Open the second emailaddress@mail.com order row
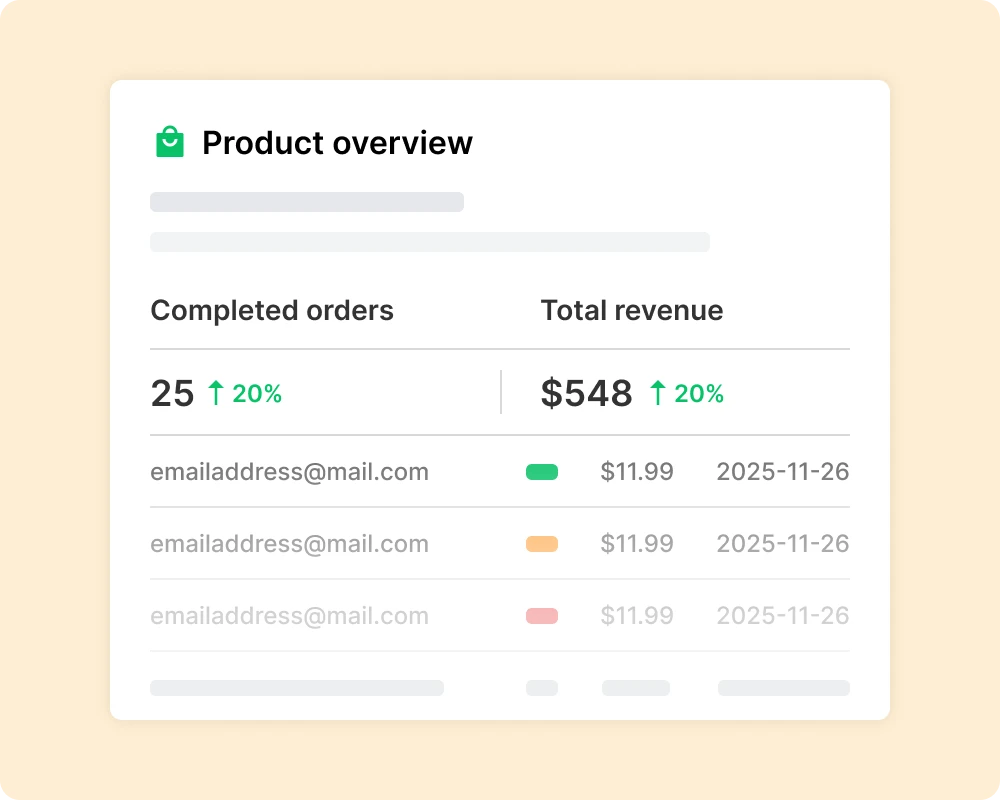The height and width of the screenshot is (800, 1000). coord(289,544)
